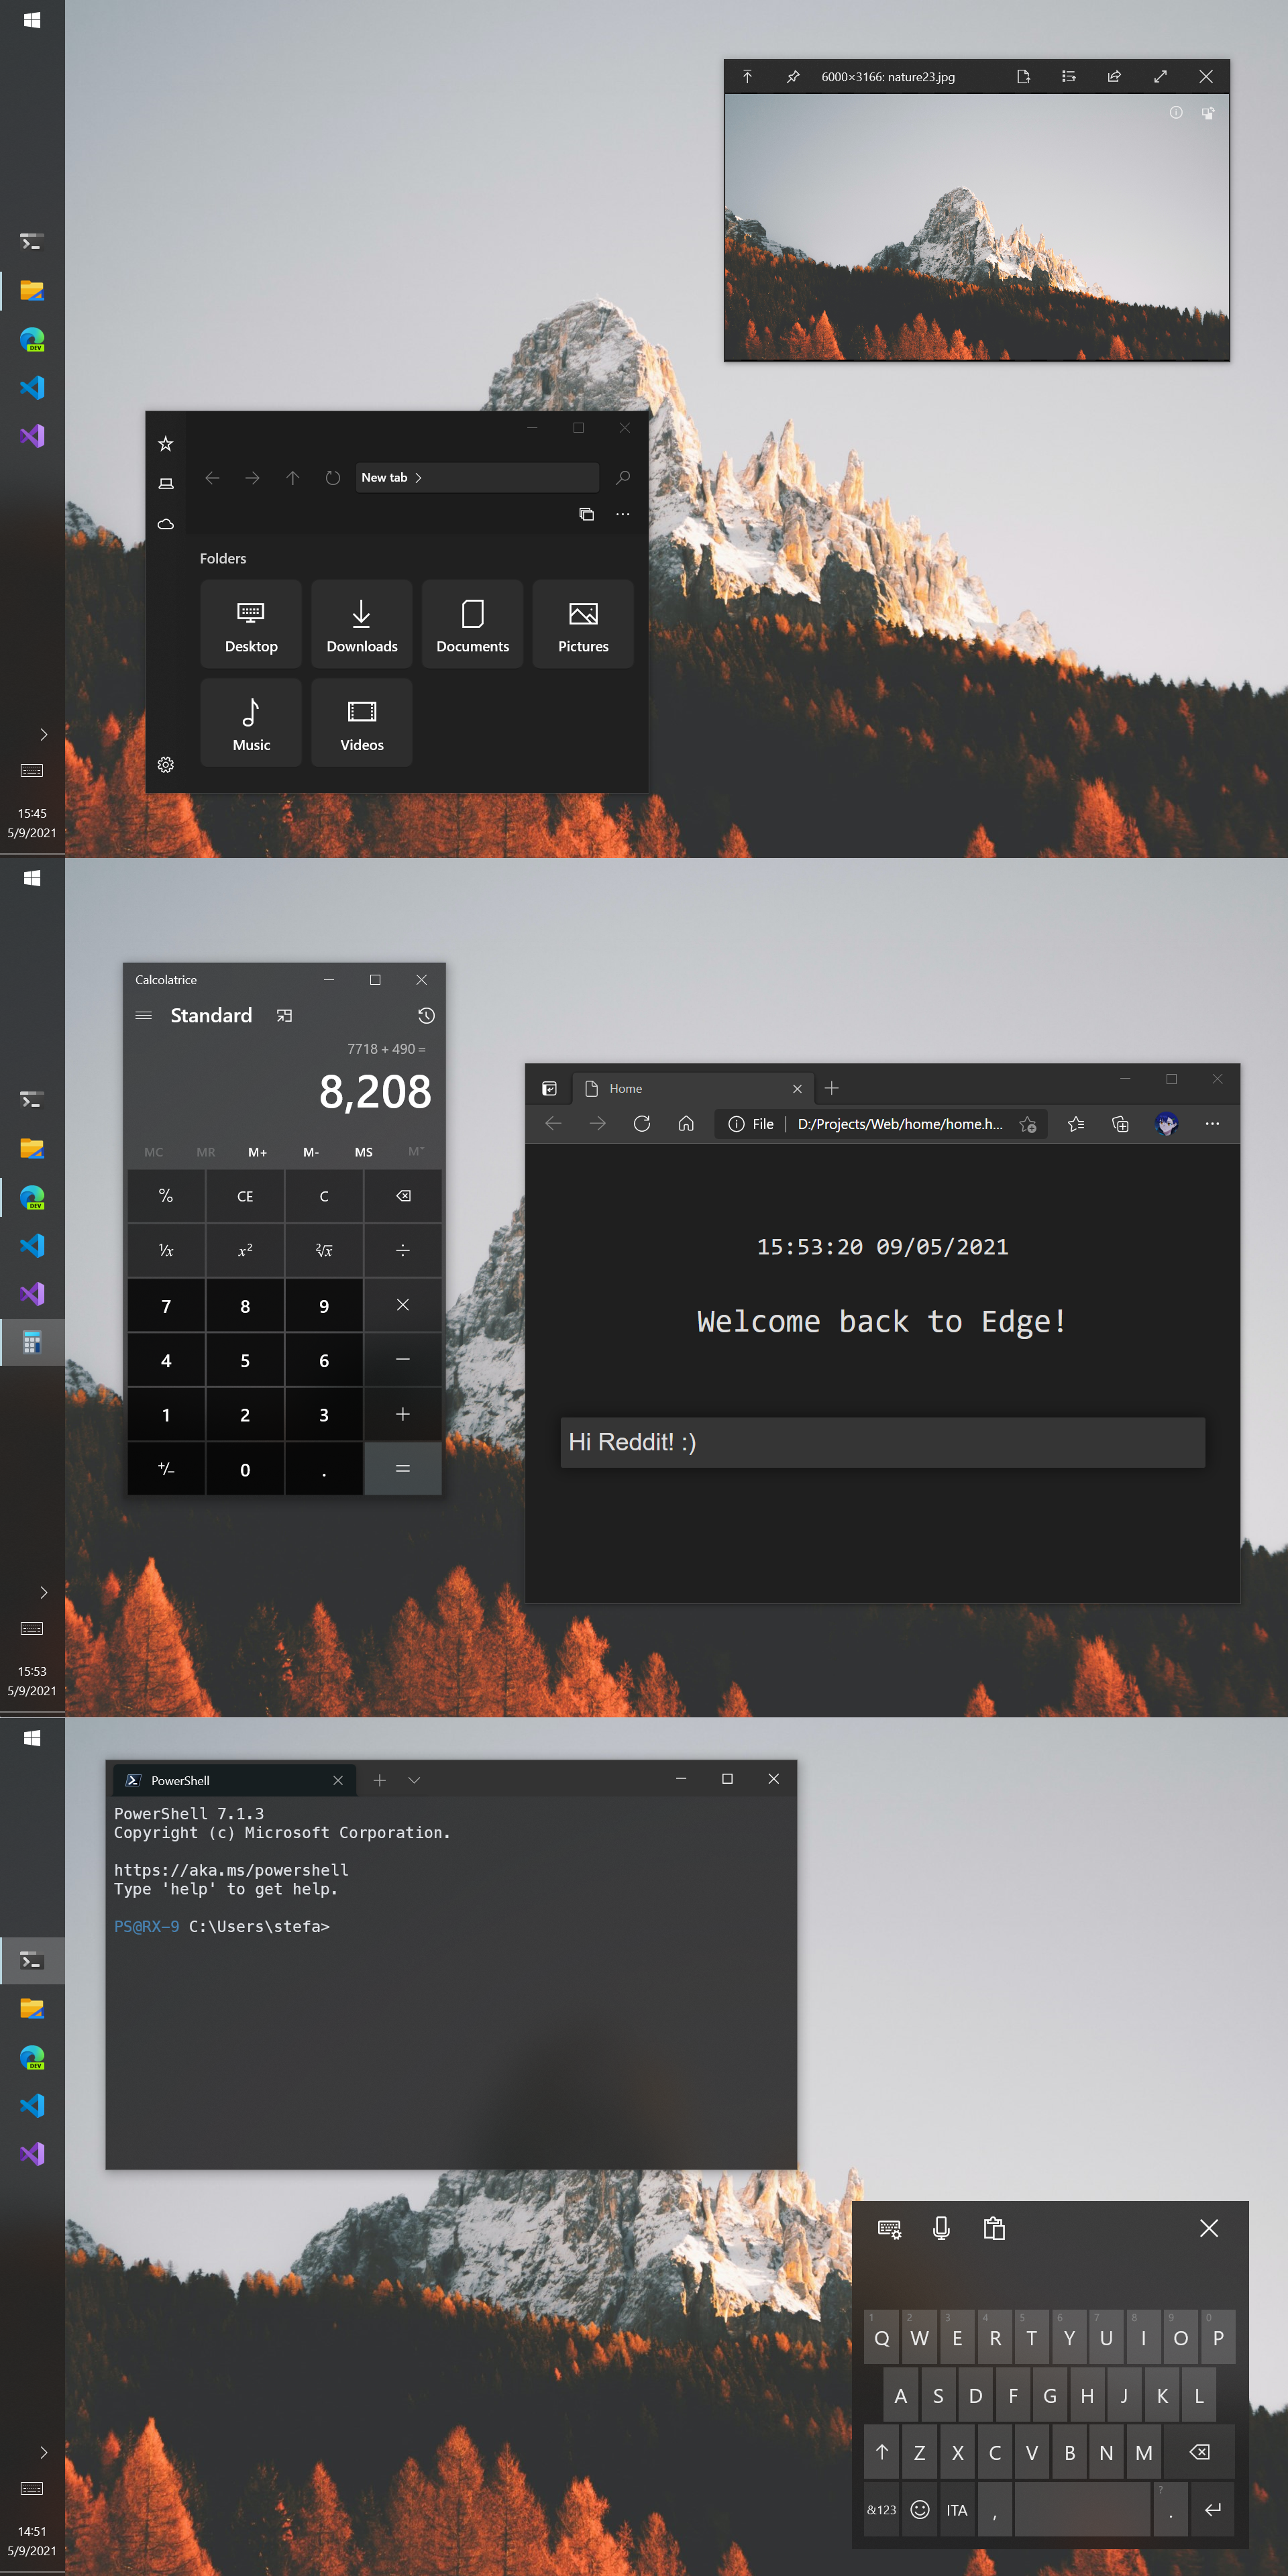
Task: Open Calculator from the Windows taskbar
Action: coord(32,1342)
